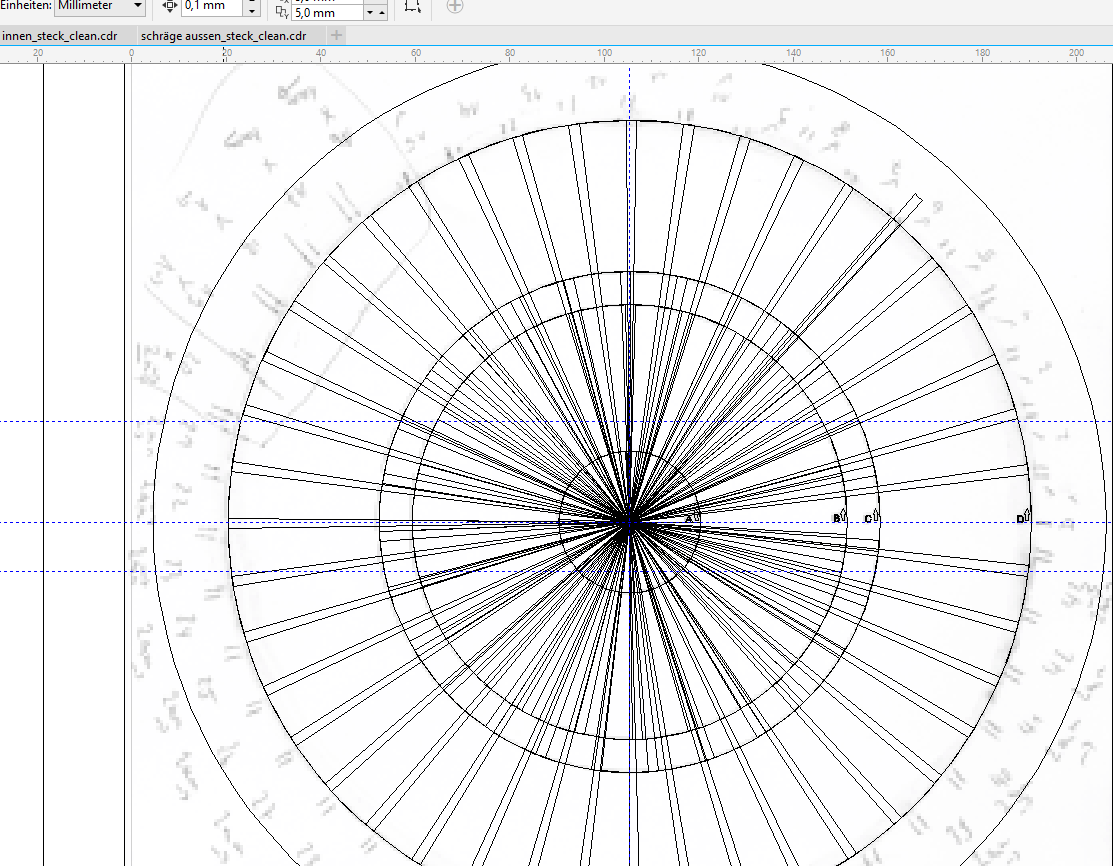Increase the 5,0 mm duplicate distance value

[382, 13]
